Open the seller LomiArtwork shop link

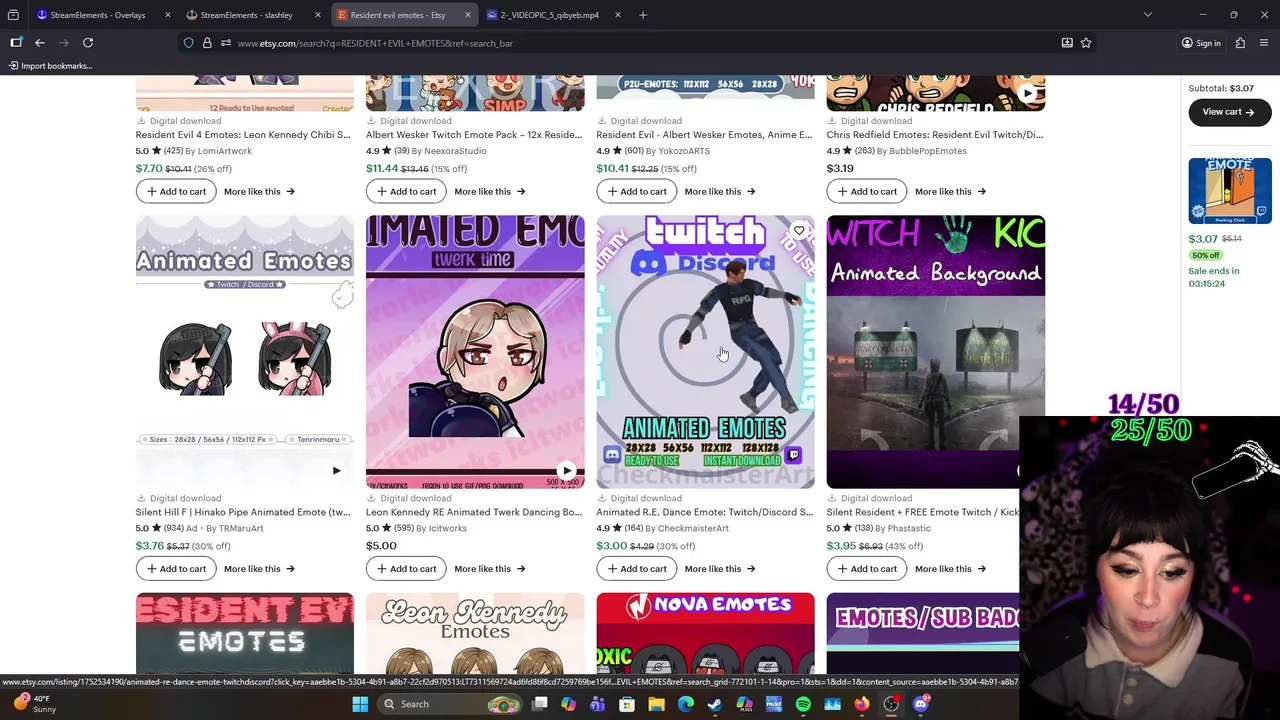click(x=225, y=151)
